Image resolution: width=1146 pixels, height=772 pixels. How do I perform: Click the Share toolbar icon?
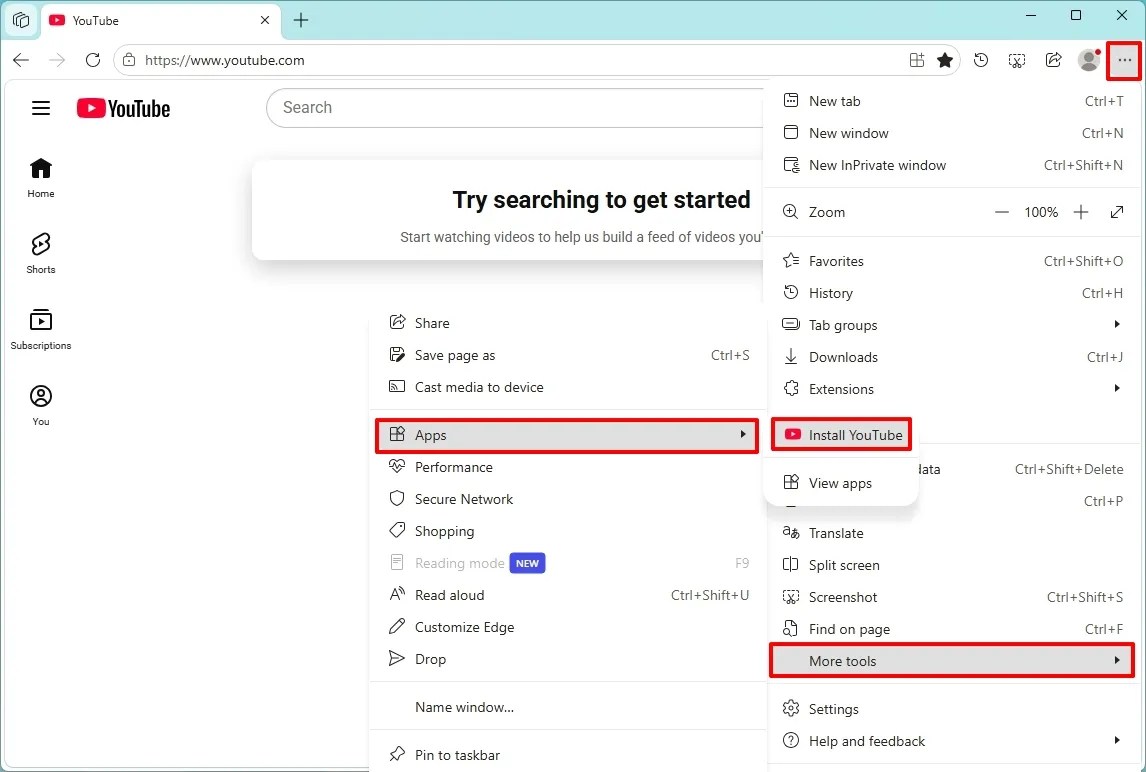[1053, 60]
